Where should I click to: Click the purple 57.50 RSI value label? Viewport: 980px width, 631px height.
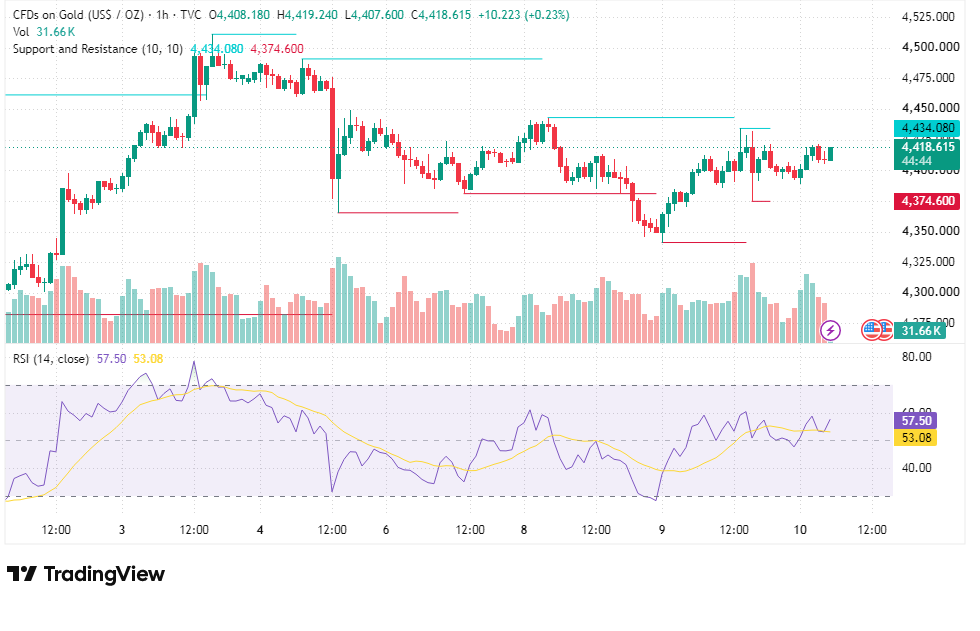916,420
